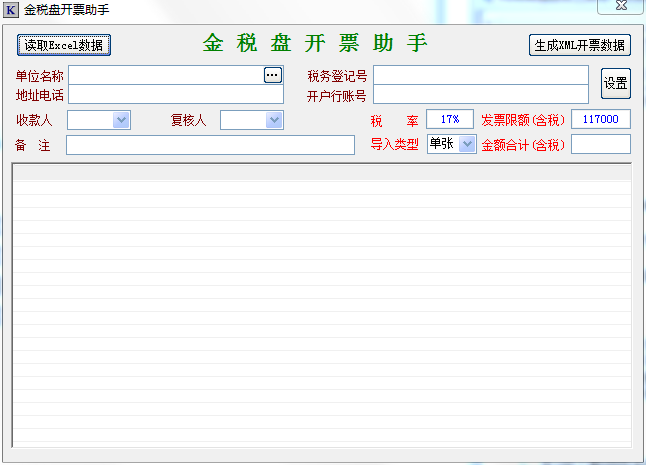Select the 税务登记号 input box
The width and height of the screenshot is (646, 465).
coord(480,75)
